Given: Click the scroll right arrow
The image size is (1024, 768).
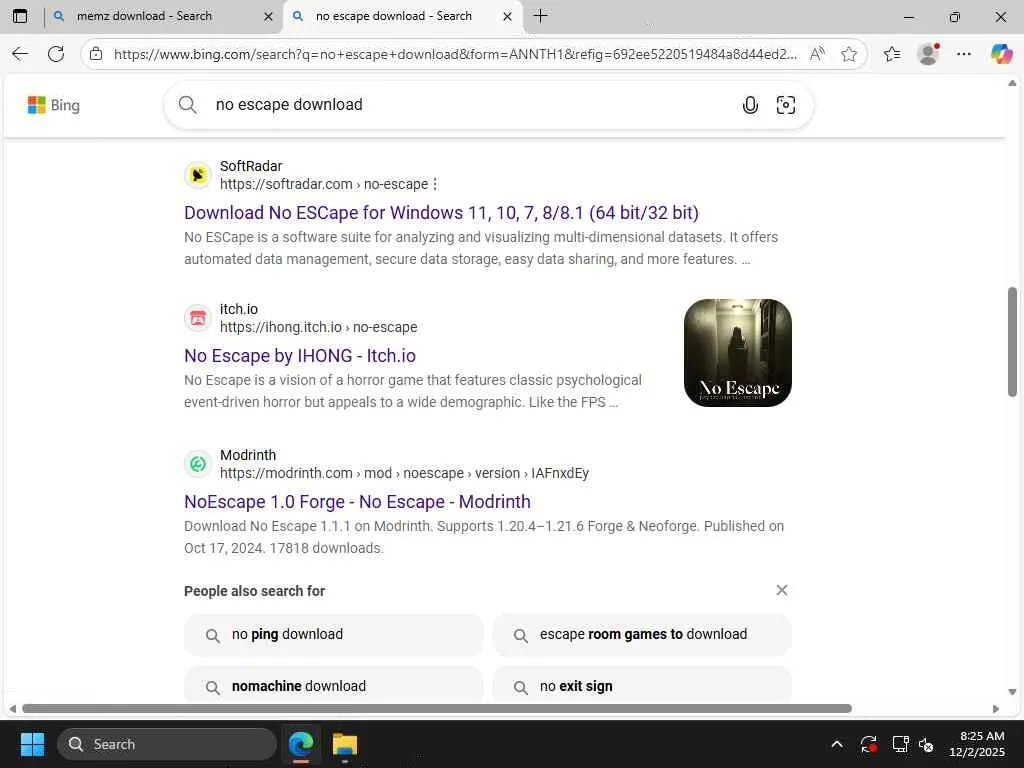Looking at the screenshot, I should pos(995,709).
